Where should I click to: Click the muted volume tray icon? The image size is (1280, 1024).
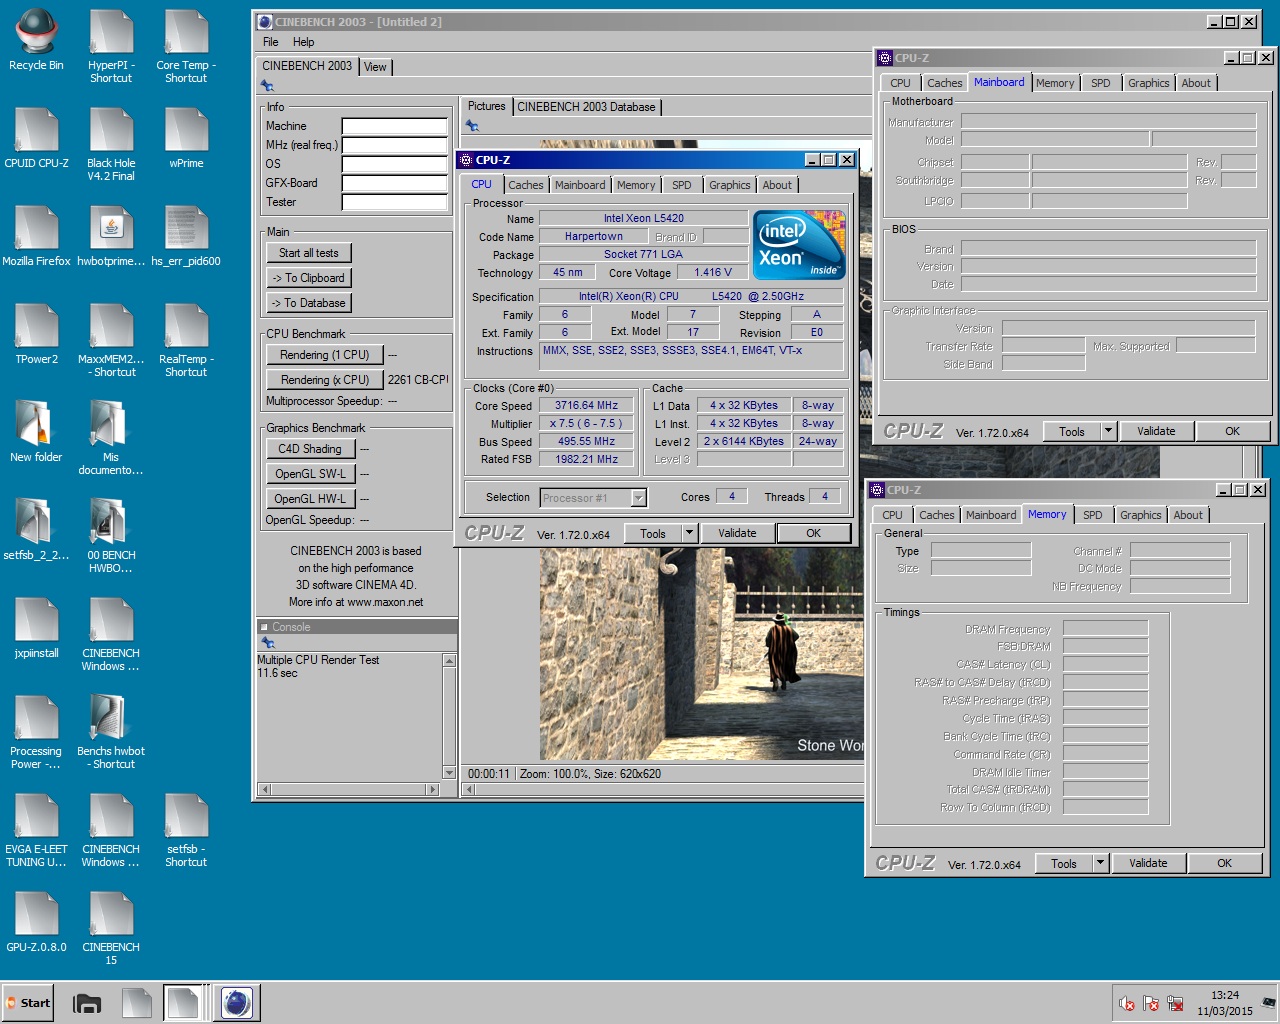[x=1127, y=1004]
